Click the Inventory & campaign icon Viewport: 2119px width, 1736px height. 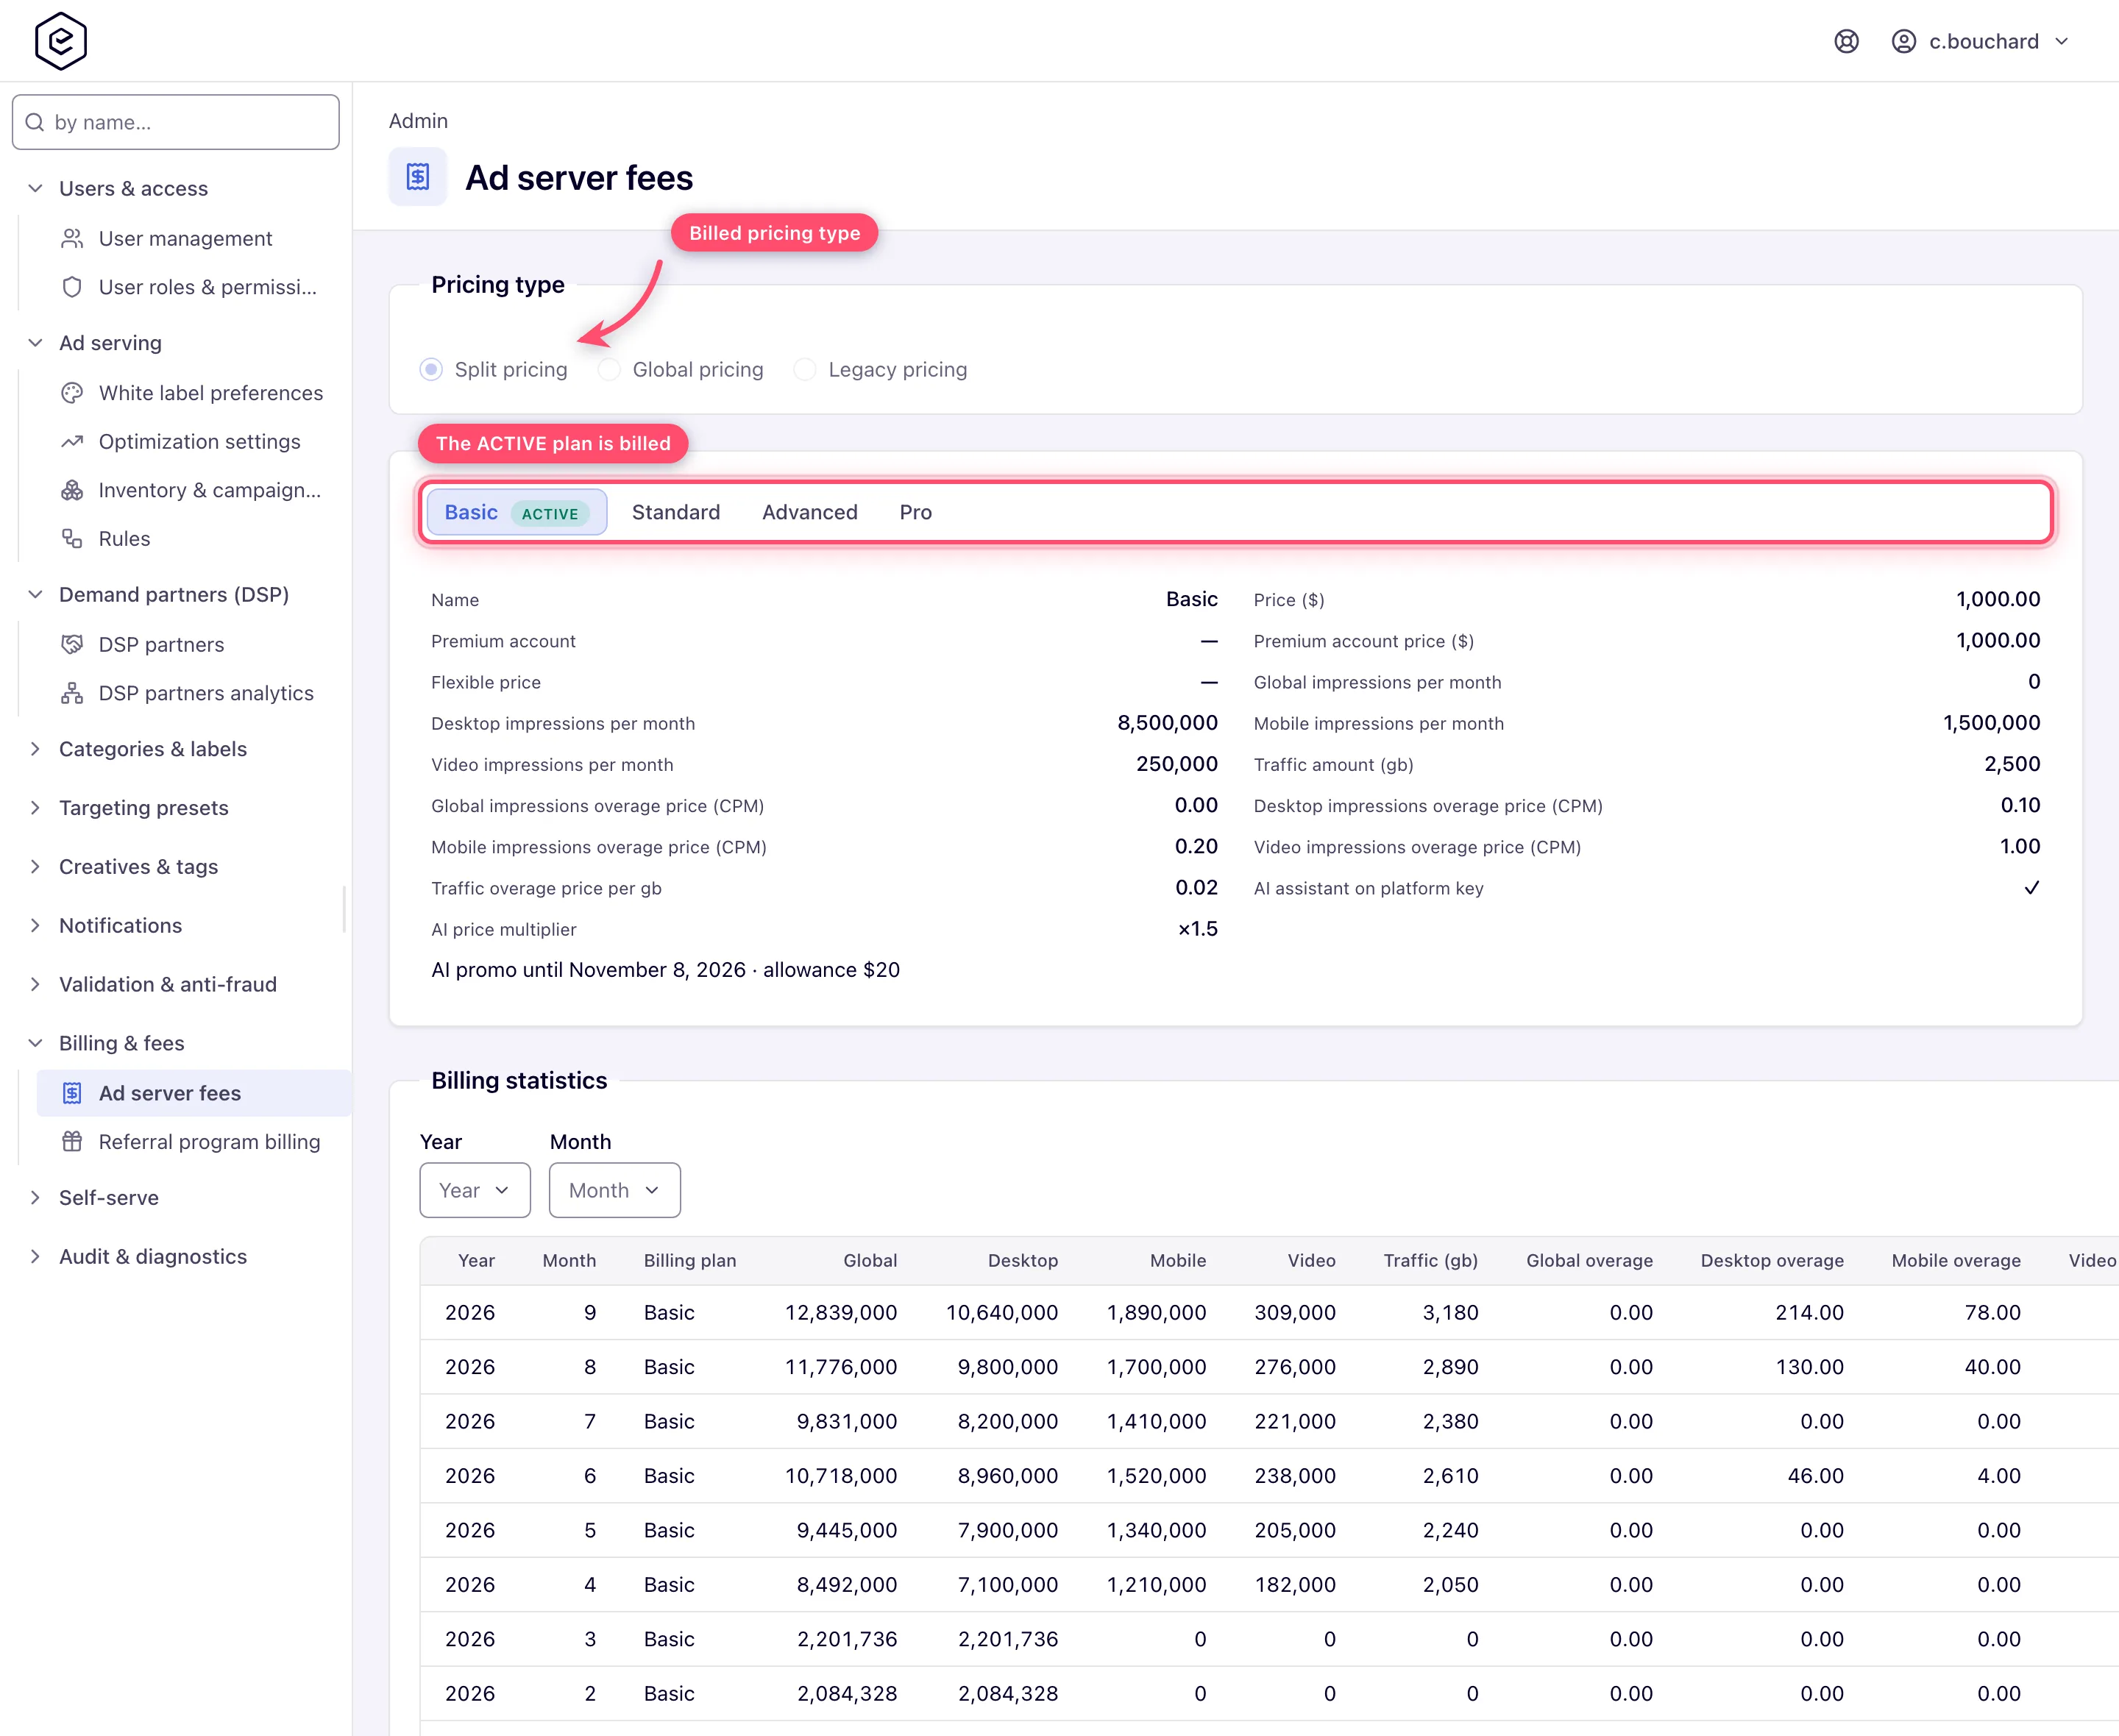click(x=72, y=490)
